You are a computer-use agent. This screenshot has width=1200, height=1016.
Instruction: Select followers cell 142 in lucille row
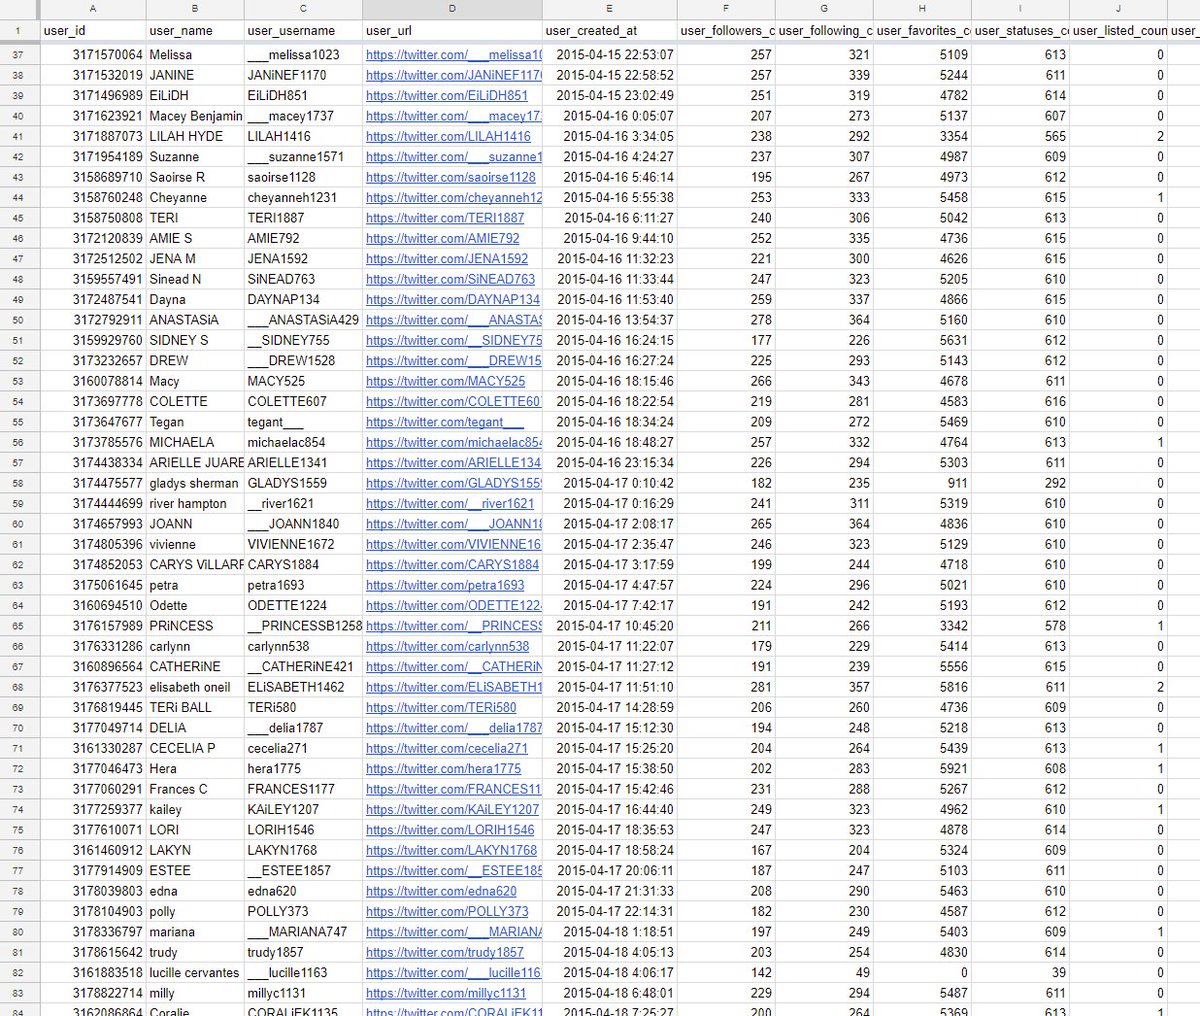coord(725,973)
